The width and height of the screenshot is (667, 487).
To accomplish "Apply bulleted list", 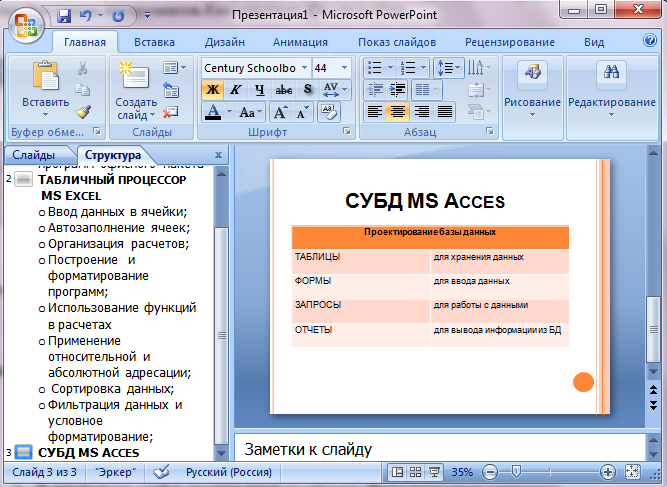I will (374, 67).
